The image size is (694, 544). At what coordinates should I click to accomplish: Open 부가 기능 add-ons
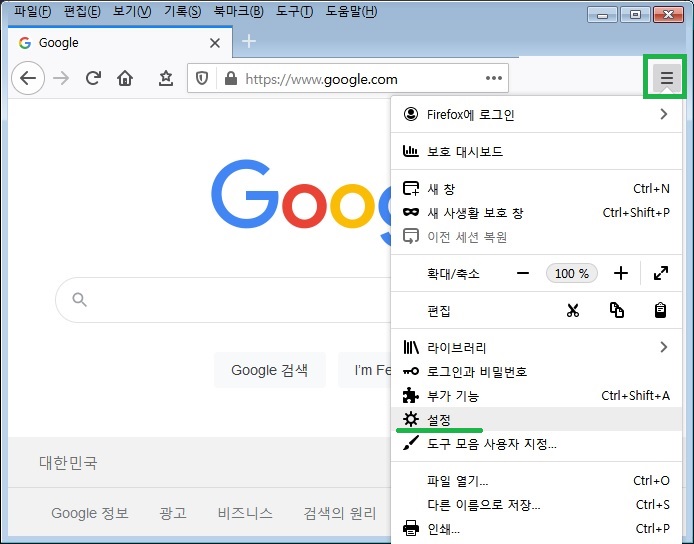pyautogui.click(x=536, y=395)
